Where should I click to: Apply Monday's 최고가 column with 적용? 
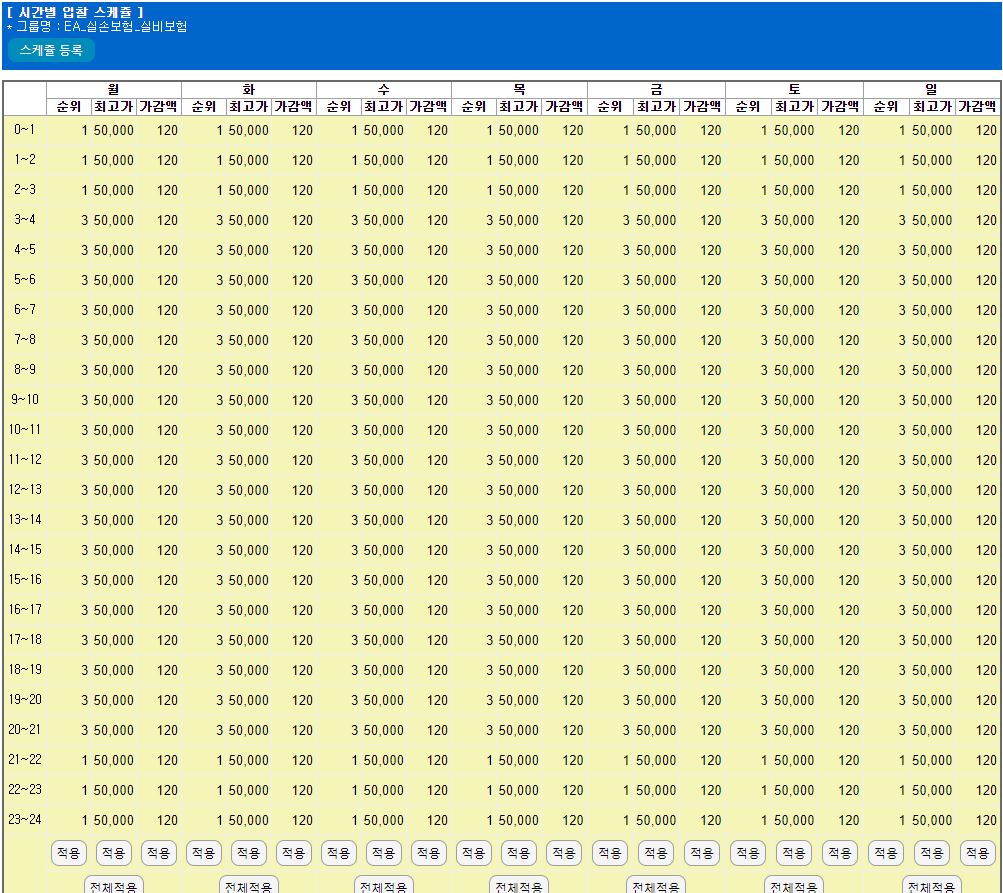point(114,853)
